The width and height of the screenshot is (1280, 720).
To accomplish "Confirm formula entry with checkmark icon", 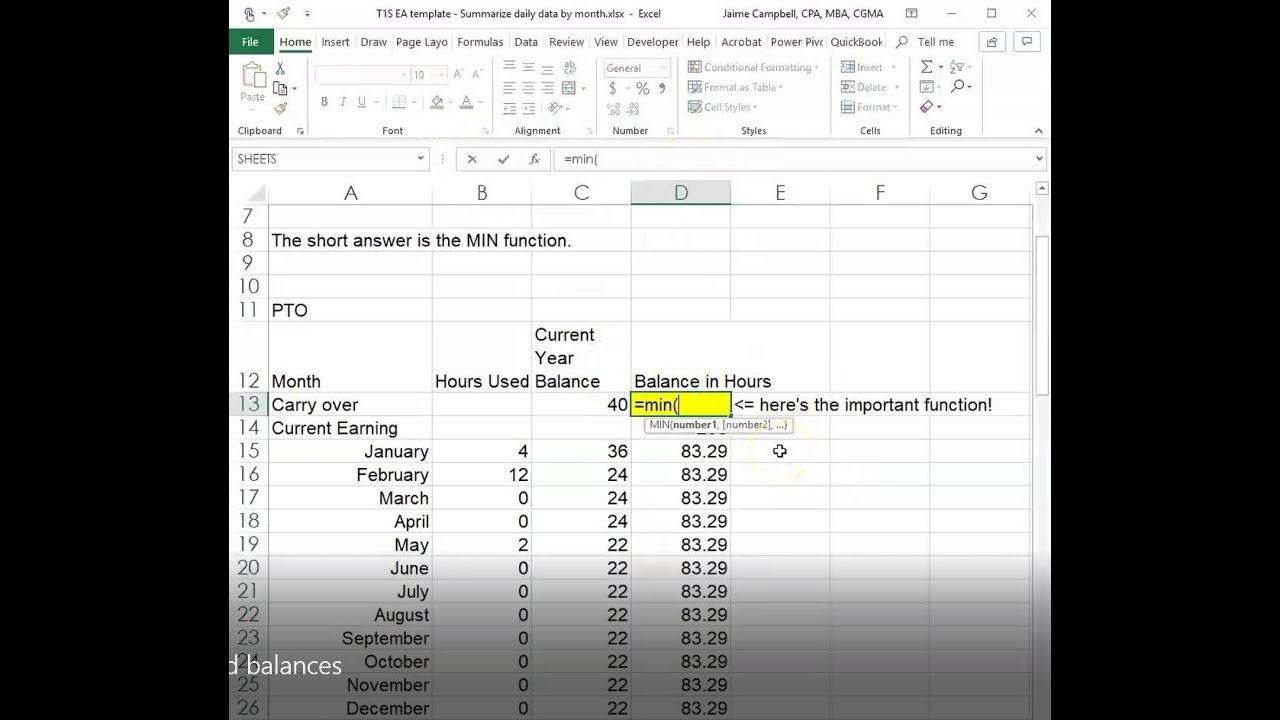I will coord(503,159).
